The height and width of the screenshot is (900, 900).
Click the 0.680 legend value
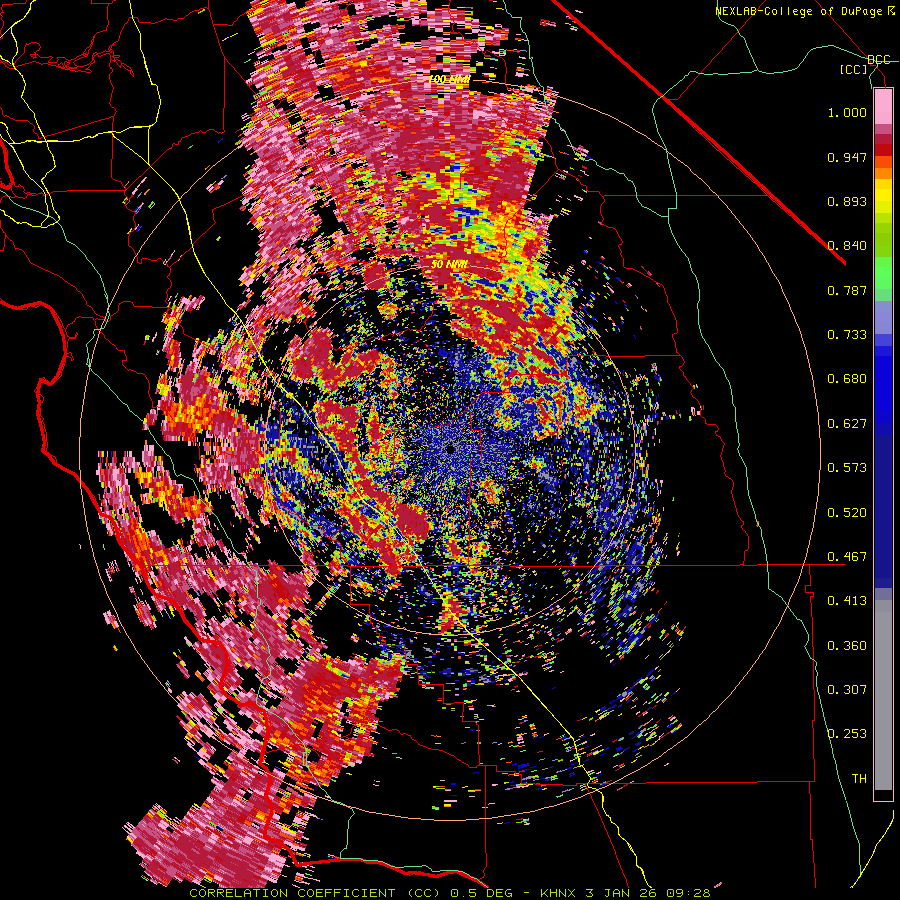pyautogui.click(x=847, y=379)
